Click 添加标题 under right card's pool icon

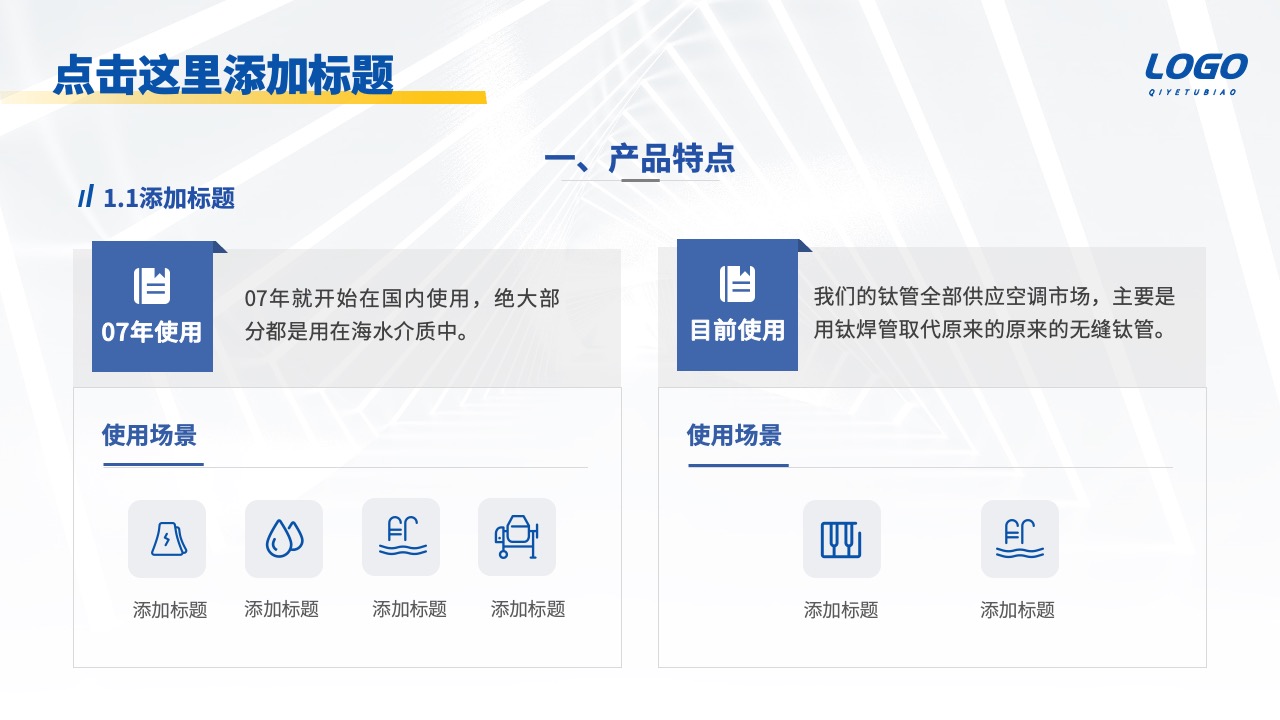click(x=1017, y=610)
